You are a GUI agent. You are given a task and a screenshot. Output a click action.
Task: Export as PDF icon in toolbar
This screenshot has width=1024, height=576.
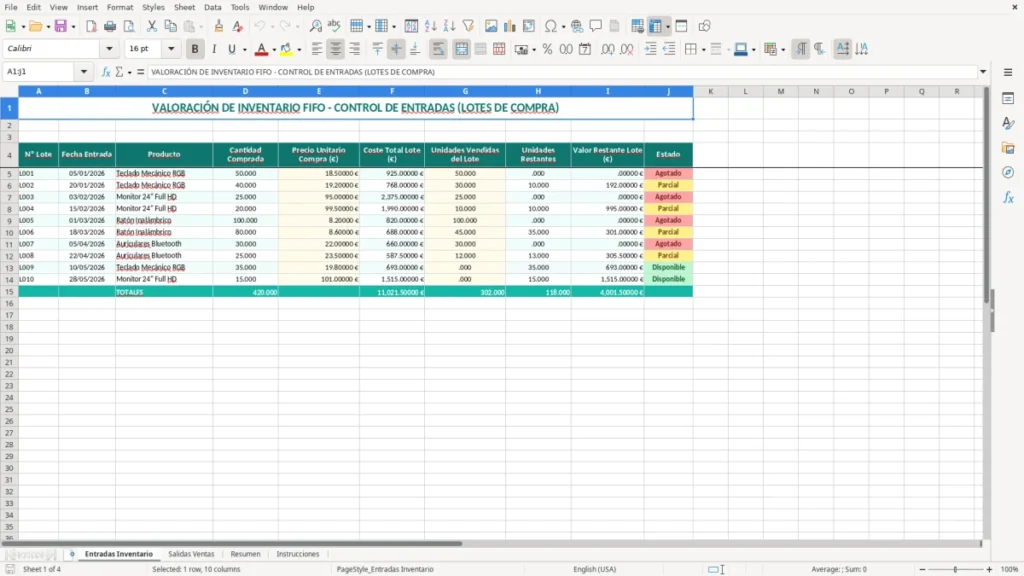[x=91, y=26]
